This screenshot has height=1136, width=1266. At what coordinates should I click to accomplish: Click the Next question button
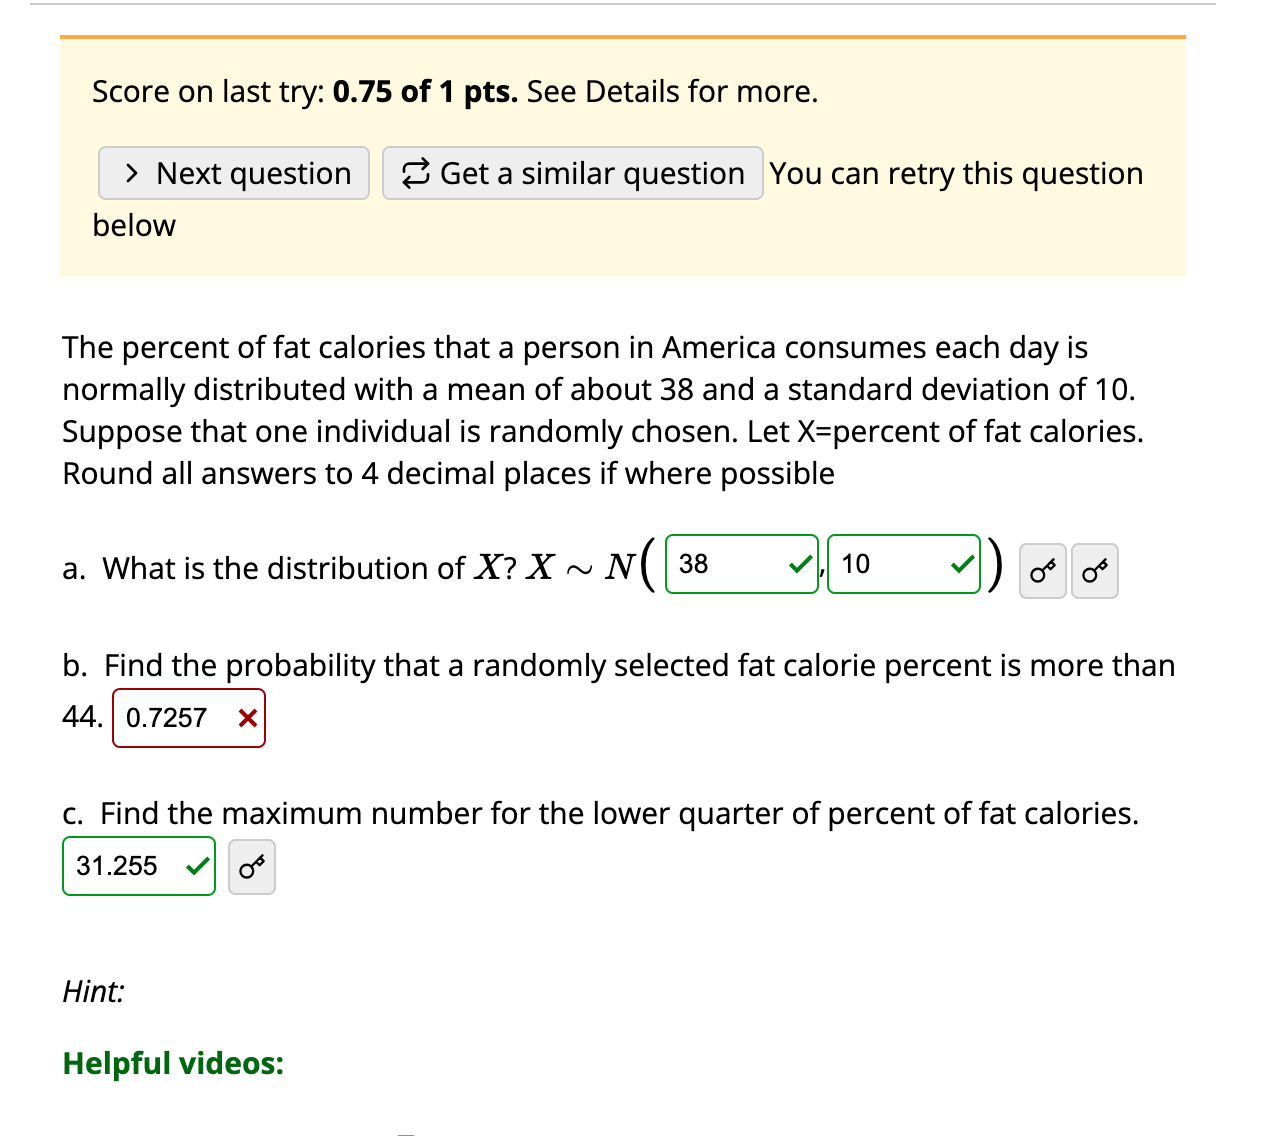click(x=233, y=172)
